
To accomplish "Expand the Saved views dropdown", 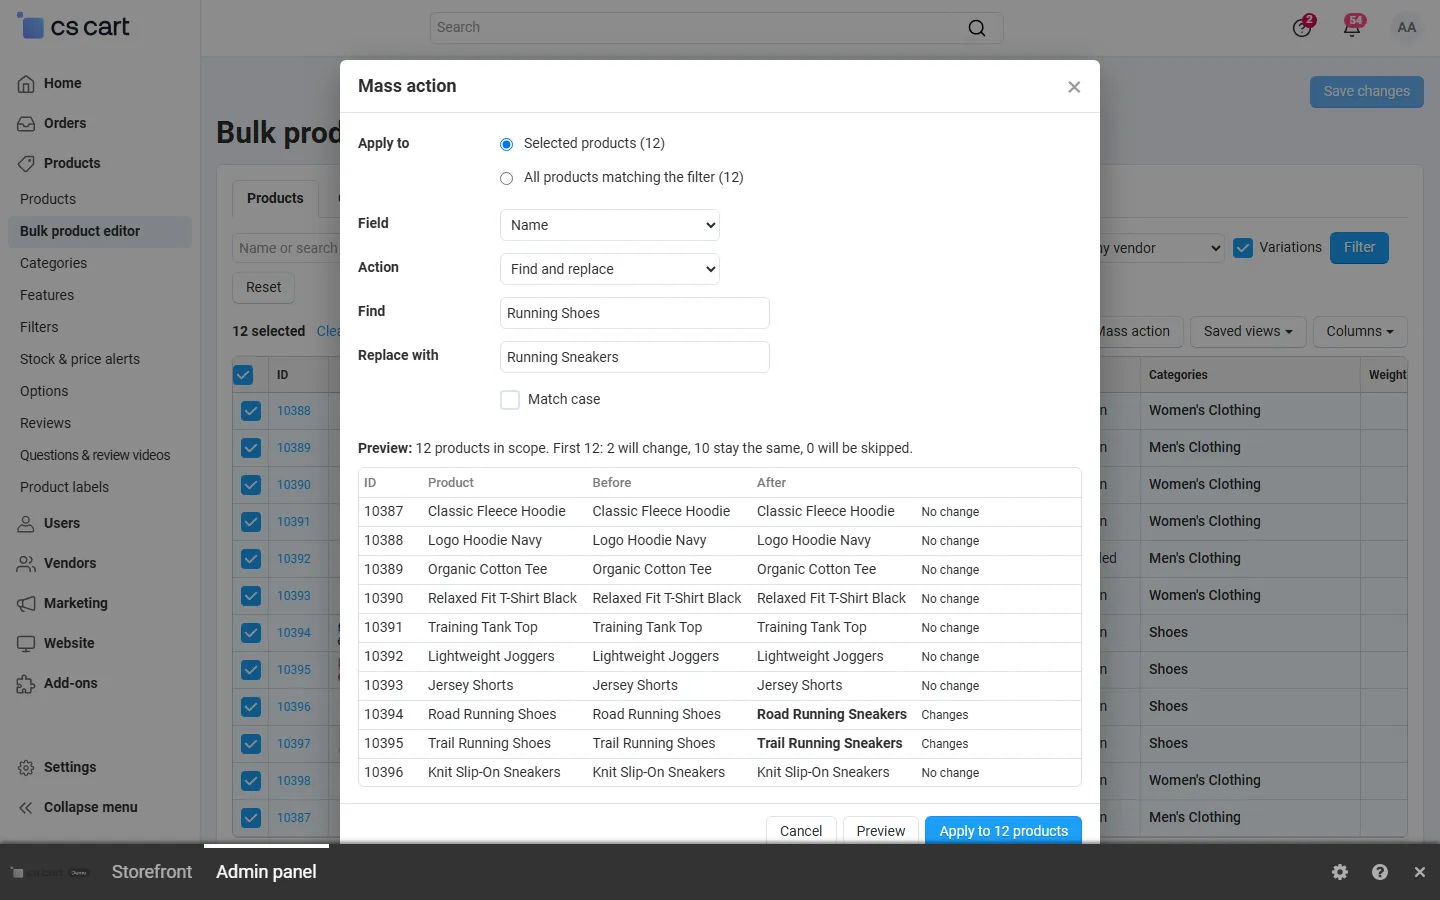I will pos(1248,332).
